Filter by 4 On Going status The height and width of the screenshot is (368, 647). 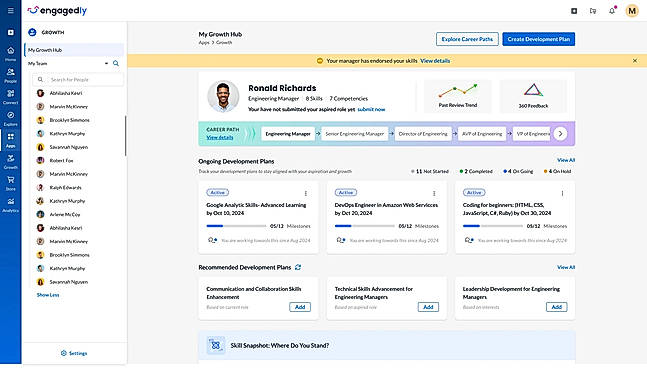pyautogui.click(x=518, y=171)
